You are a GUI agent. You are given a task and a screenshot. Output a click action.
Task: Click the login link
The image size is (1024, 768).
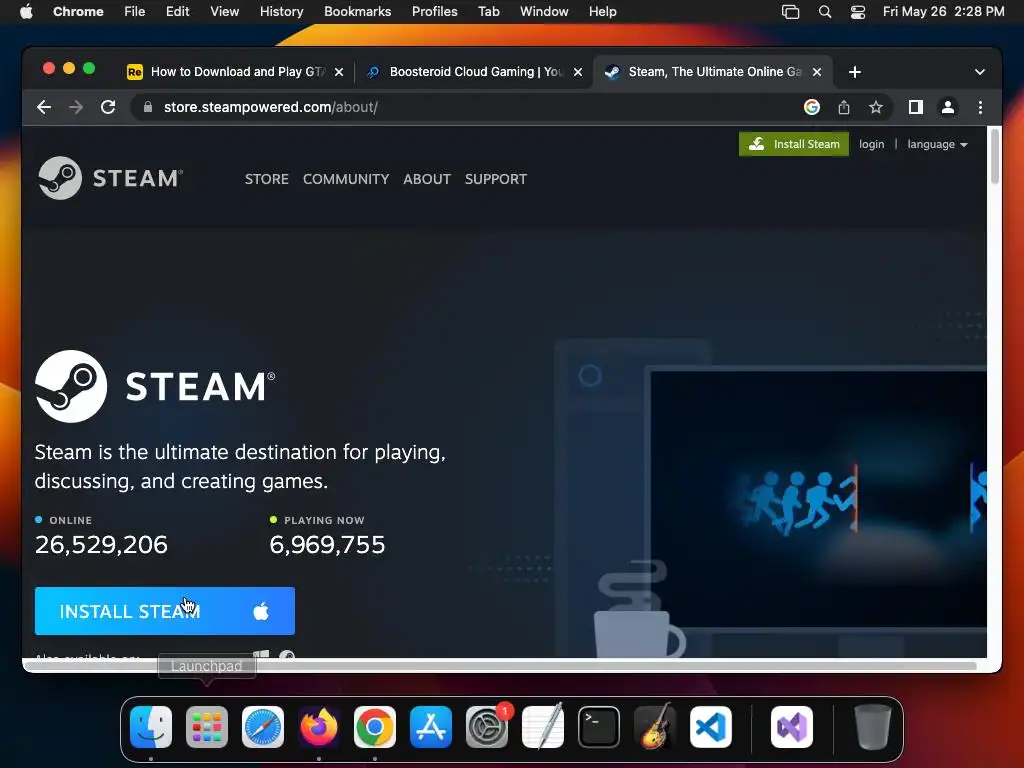pyautogui.click(x=871, y=144)
